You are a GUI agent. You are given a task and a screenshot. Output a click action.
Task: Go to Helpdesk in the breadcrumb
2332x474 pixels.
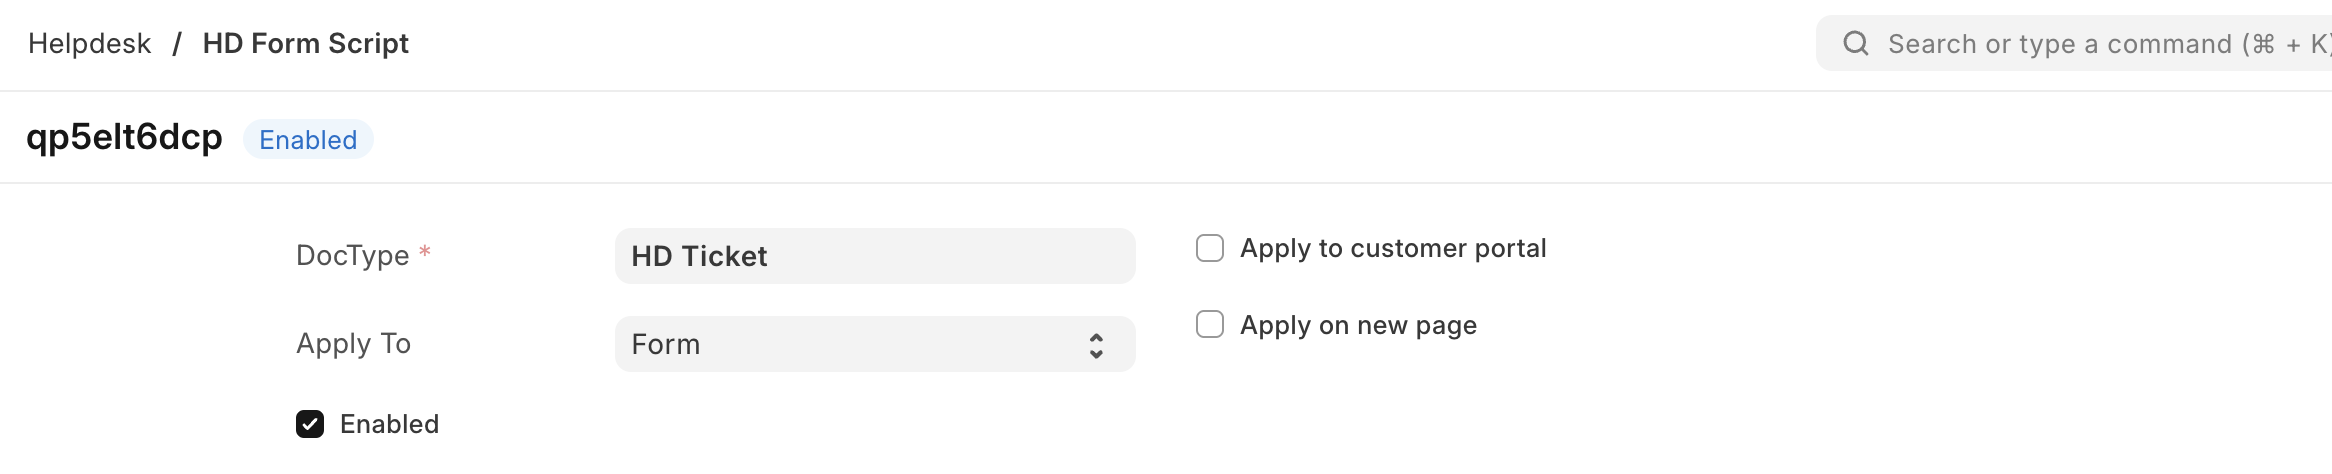(x=90, y=44)
